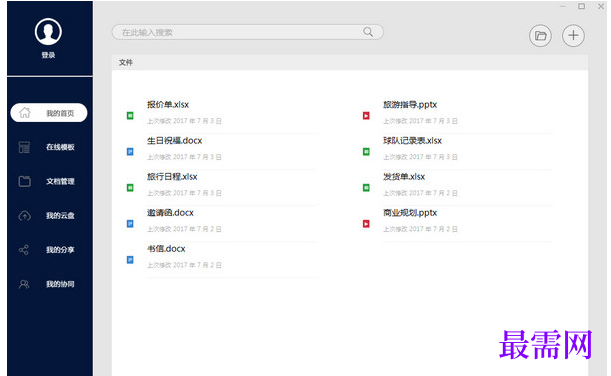Click the user avatar login icon
The width and height of the screenshot is (611, 376).
click(x=48, y=32)
